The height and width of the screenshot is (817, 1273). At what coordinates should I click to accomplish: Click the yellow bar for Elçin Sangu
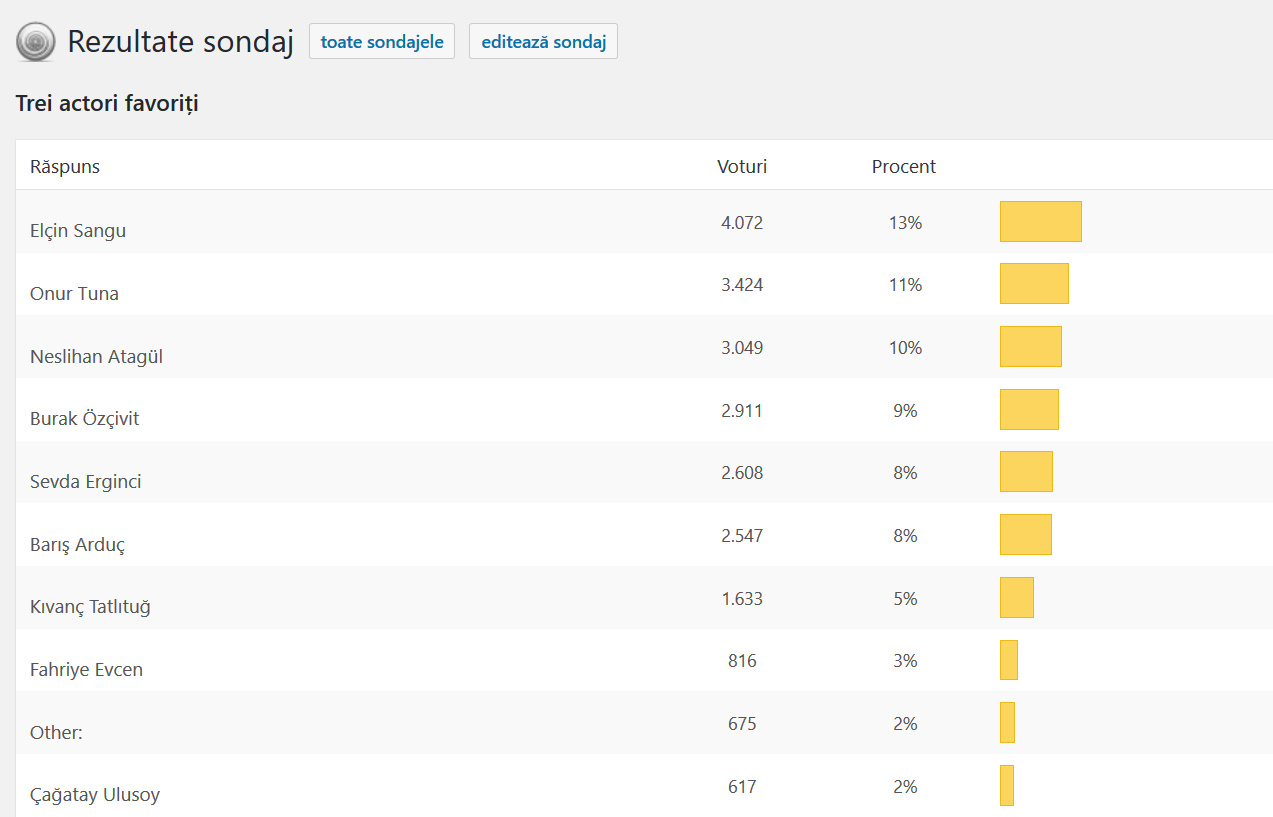pos(1041,222)
